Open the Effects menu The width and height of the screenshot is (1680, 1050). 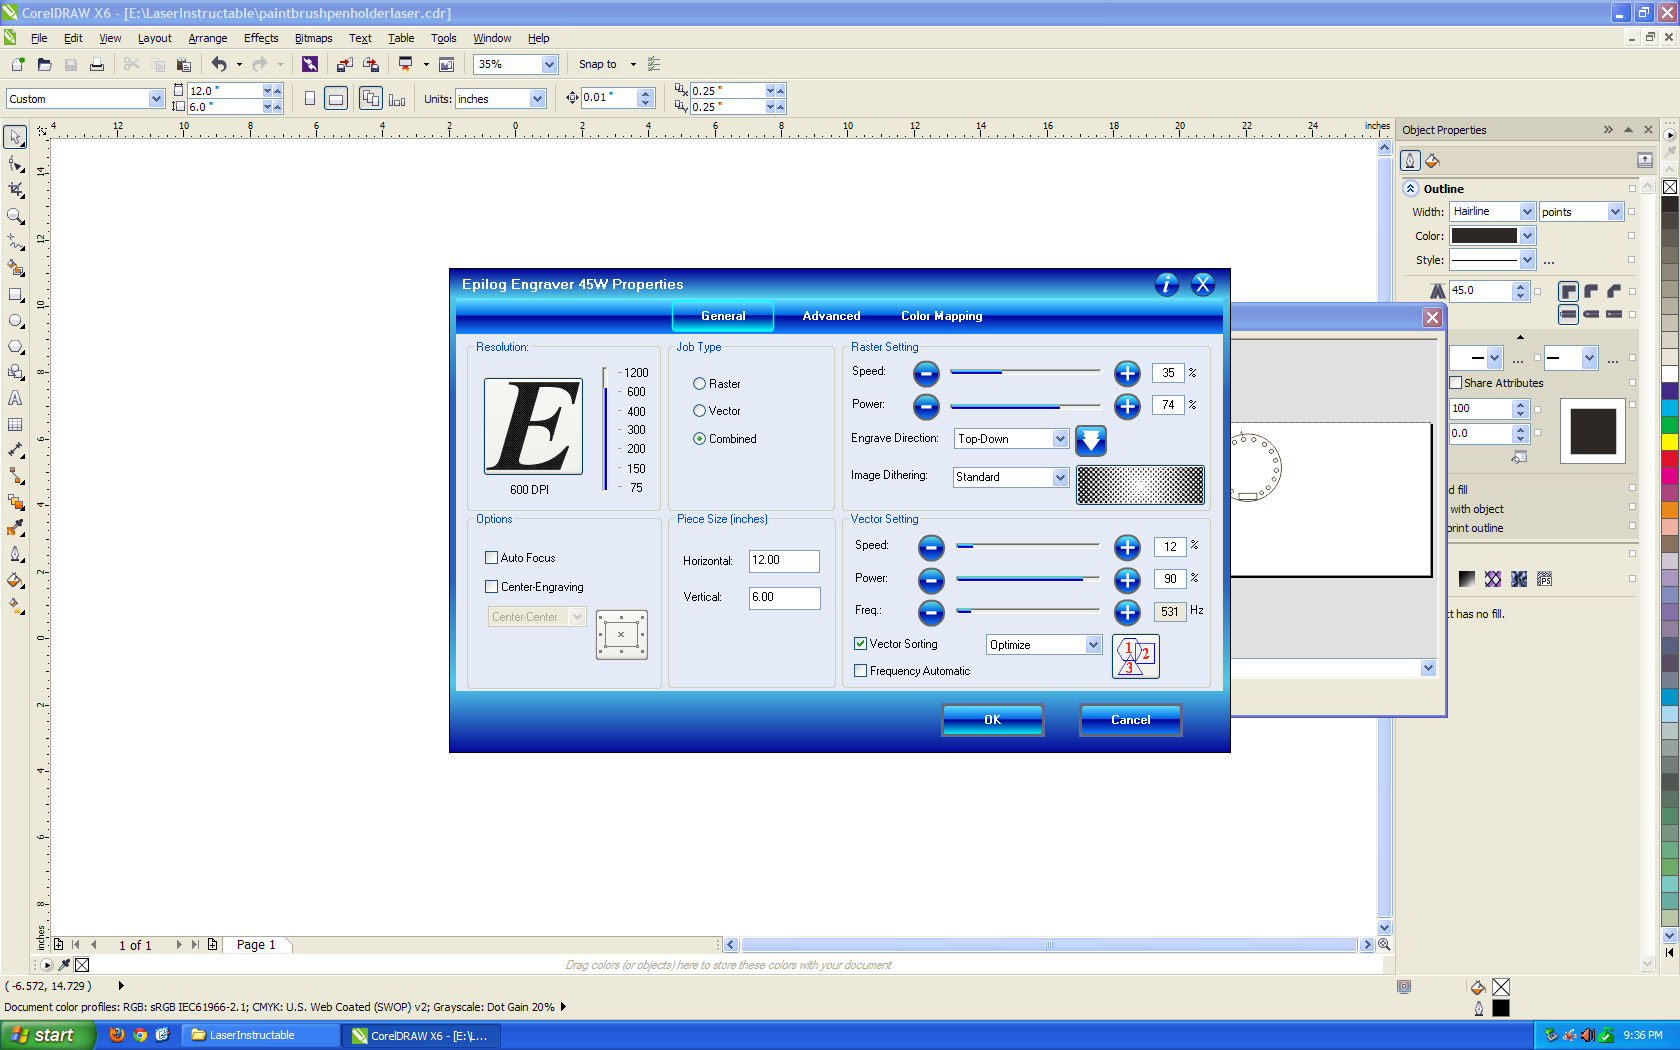pos(261,38)
